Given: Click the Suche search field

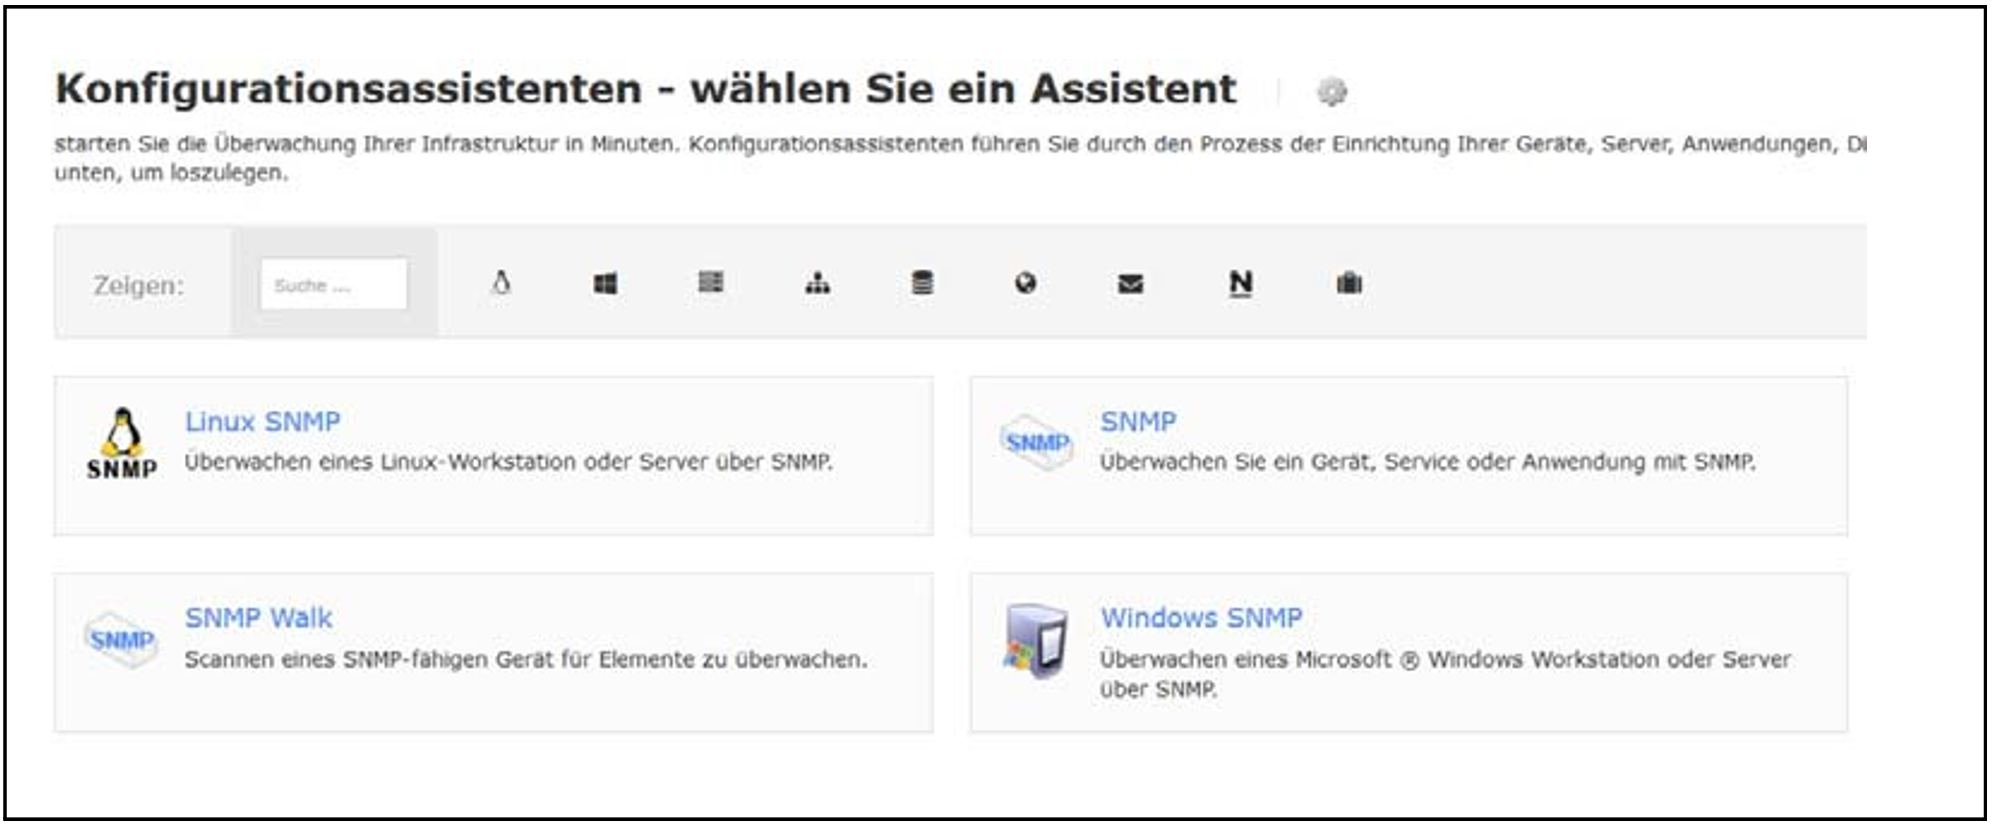Looking at the screenshot, I should tap(333, 285).
